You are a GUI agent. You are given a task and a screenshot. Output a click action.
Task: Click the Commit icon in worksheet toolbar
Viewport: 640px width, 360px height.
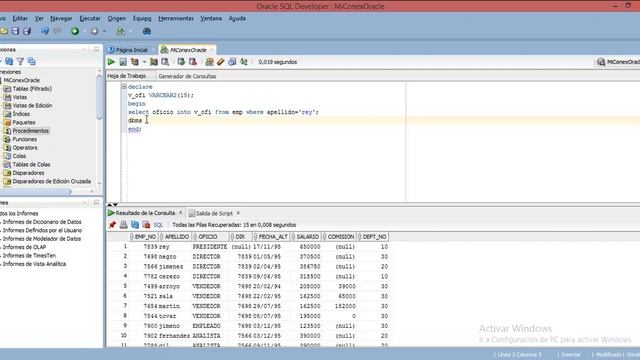(x=181, y=62)
